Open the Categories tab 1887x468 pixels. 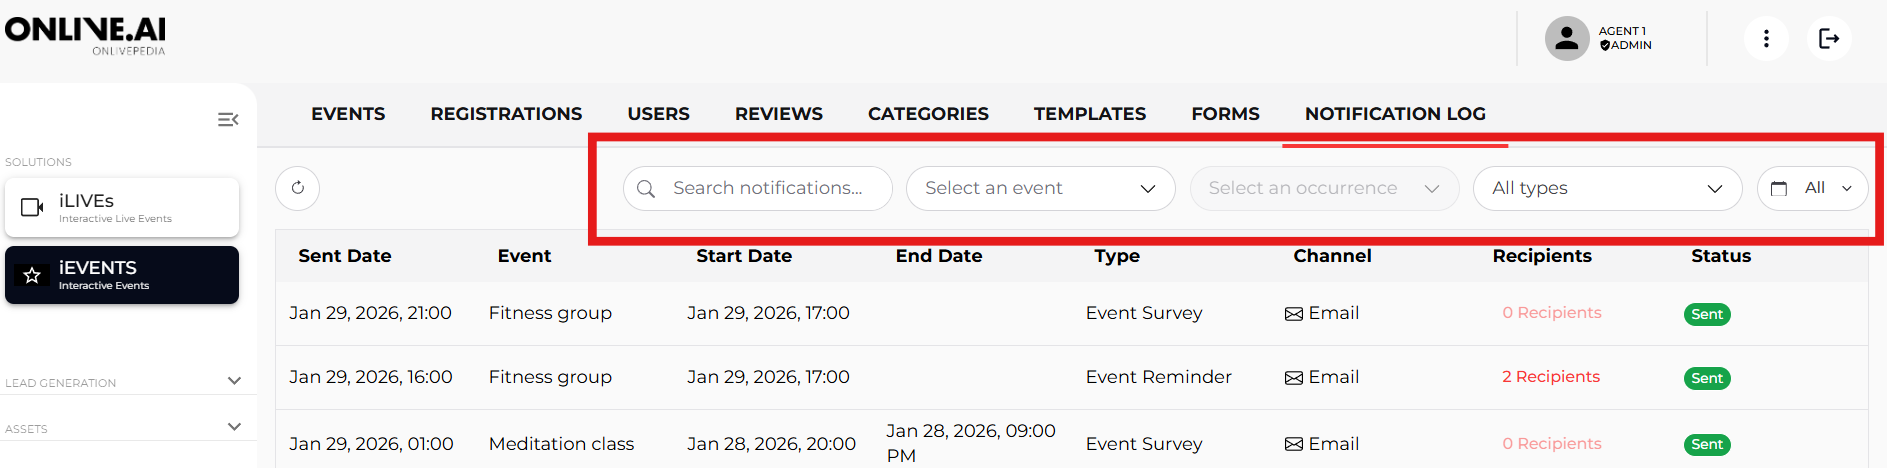928,114
